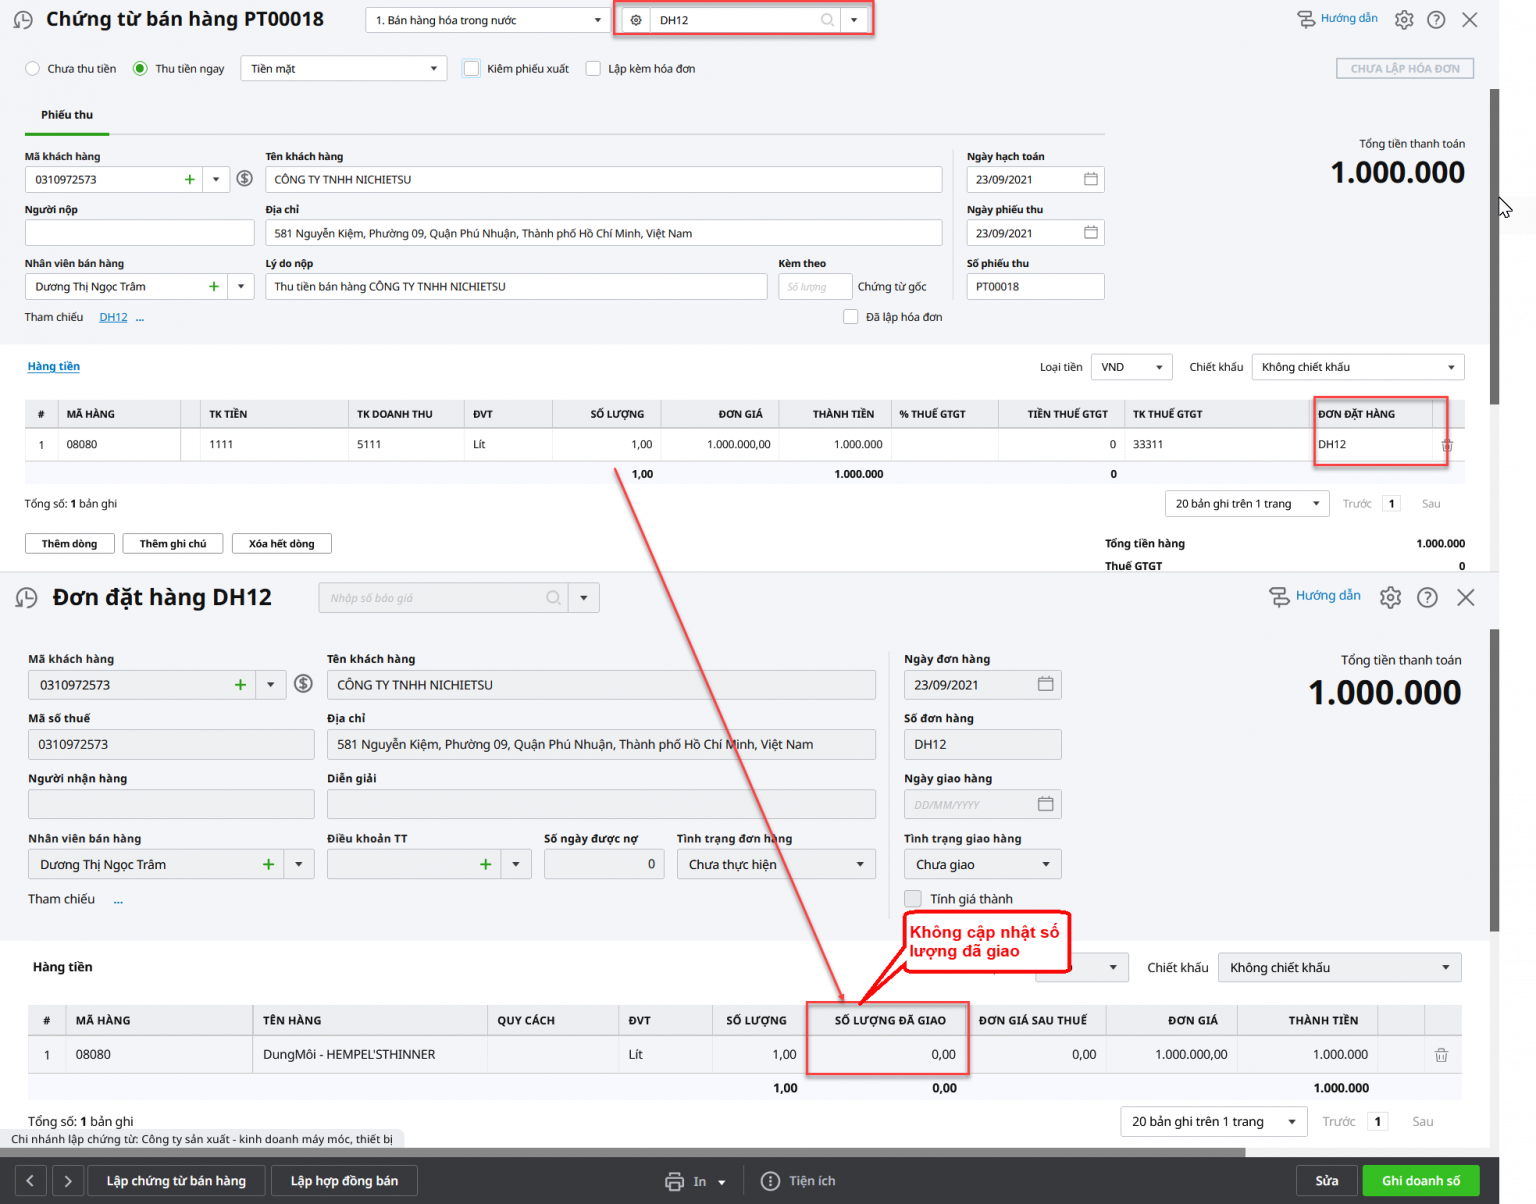Open the Tình trạng giao hàng dropdown
The image size is (1536, 1204).
tap(982, 864)
